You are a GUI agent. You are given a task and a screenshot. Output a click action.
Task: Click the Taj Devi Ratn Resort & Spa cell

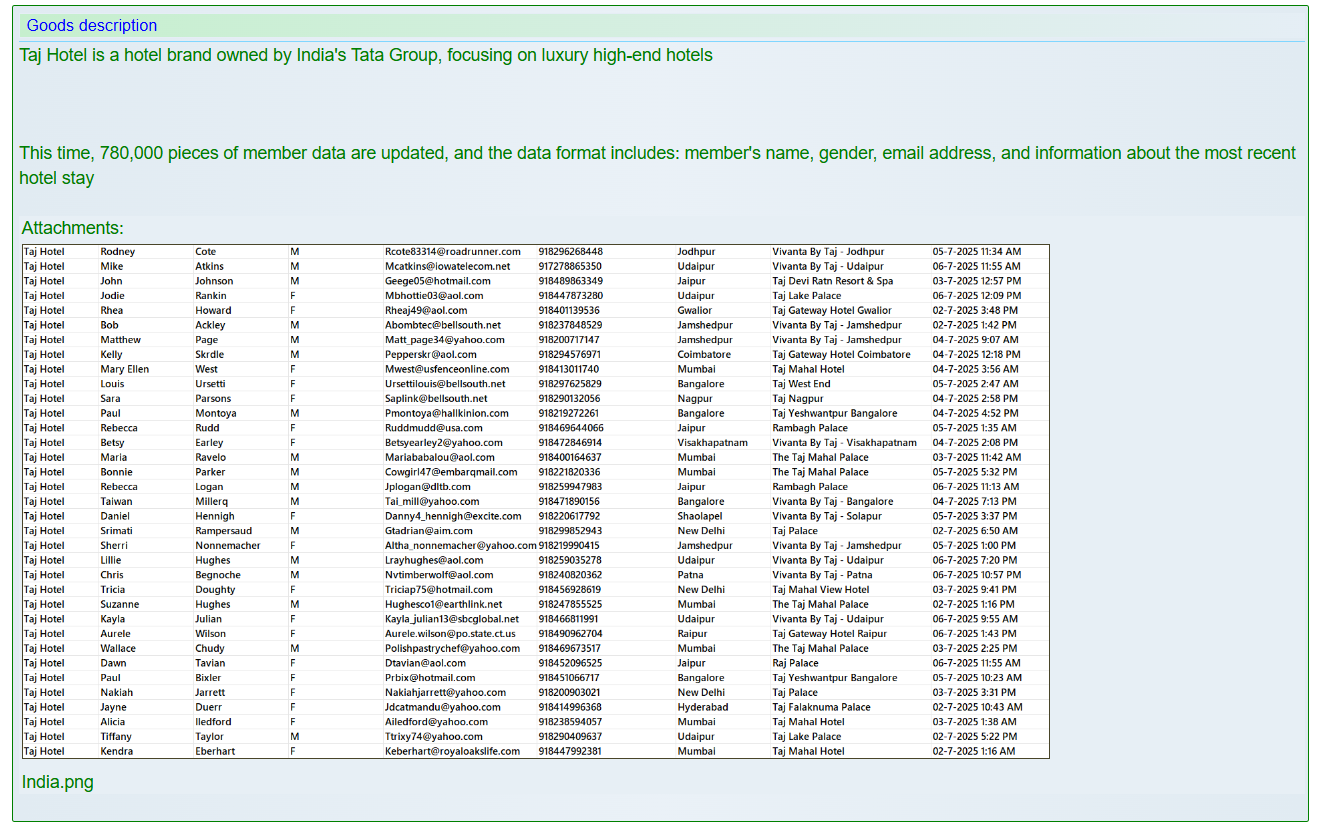[x=832, y=281]
